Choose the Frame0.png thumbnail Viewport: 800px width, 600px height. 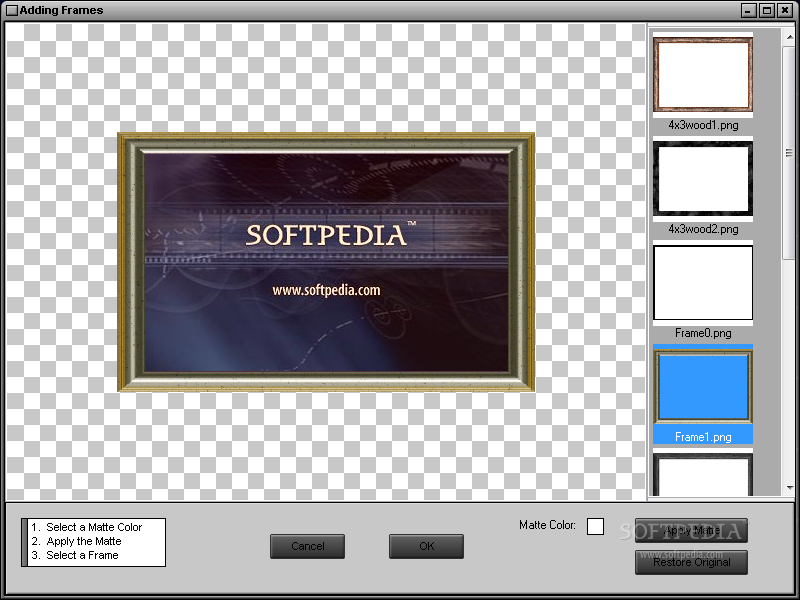[703, 282]
